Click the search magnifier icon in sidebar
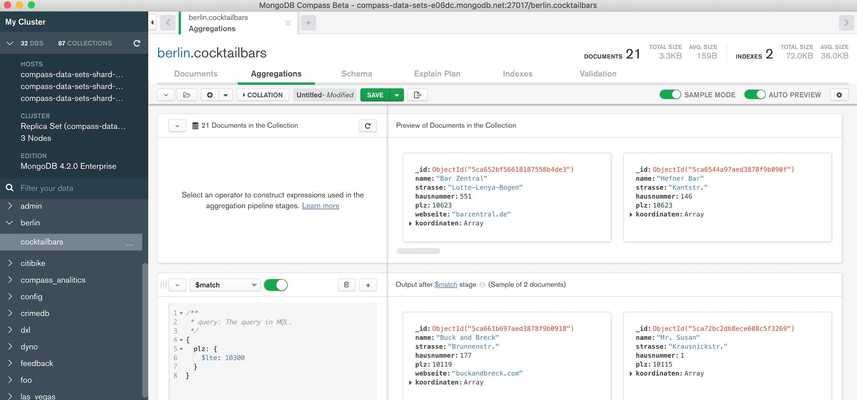 tap(9, 188)
